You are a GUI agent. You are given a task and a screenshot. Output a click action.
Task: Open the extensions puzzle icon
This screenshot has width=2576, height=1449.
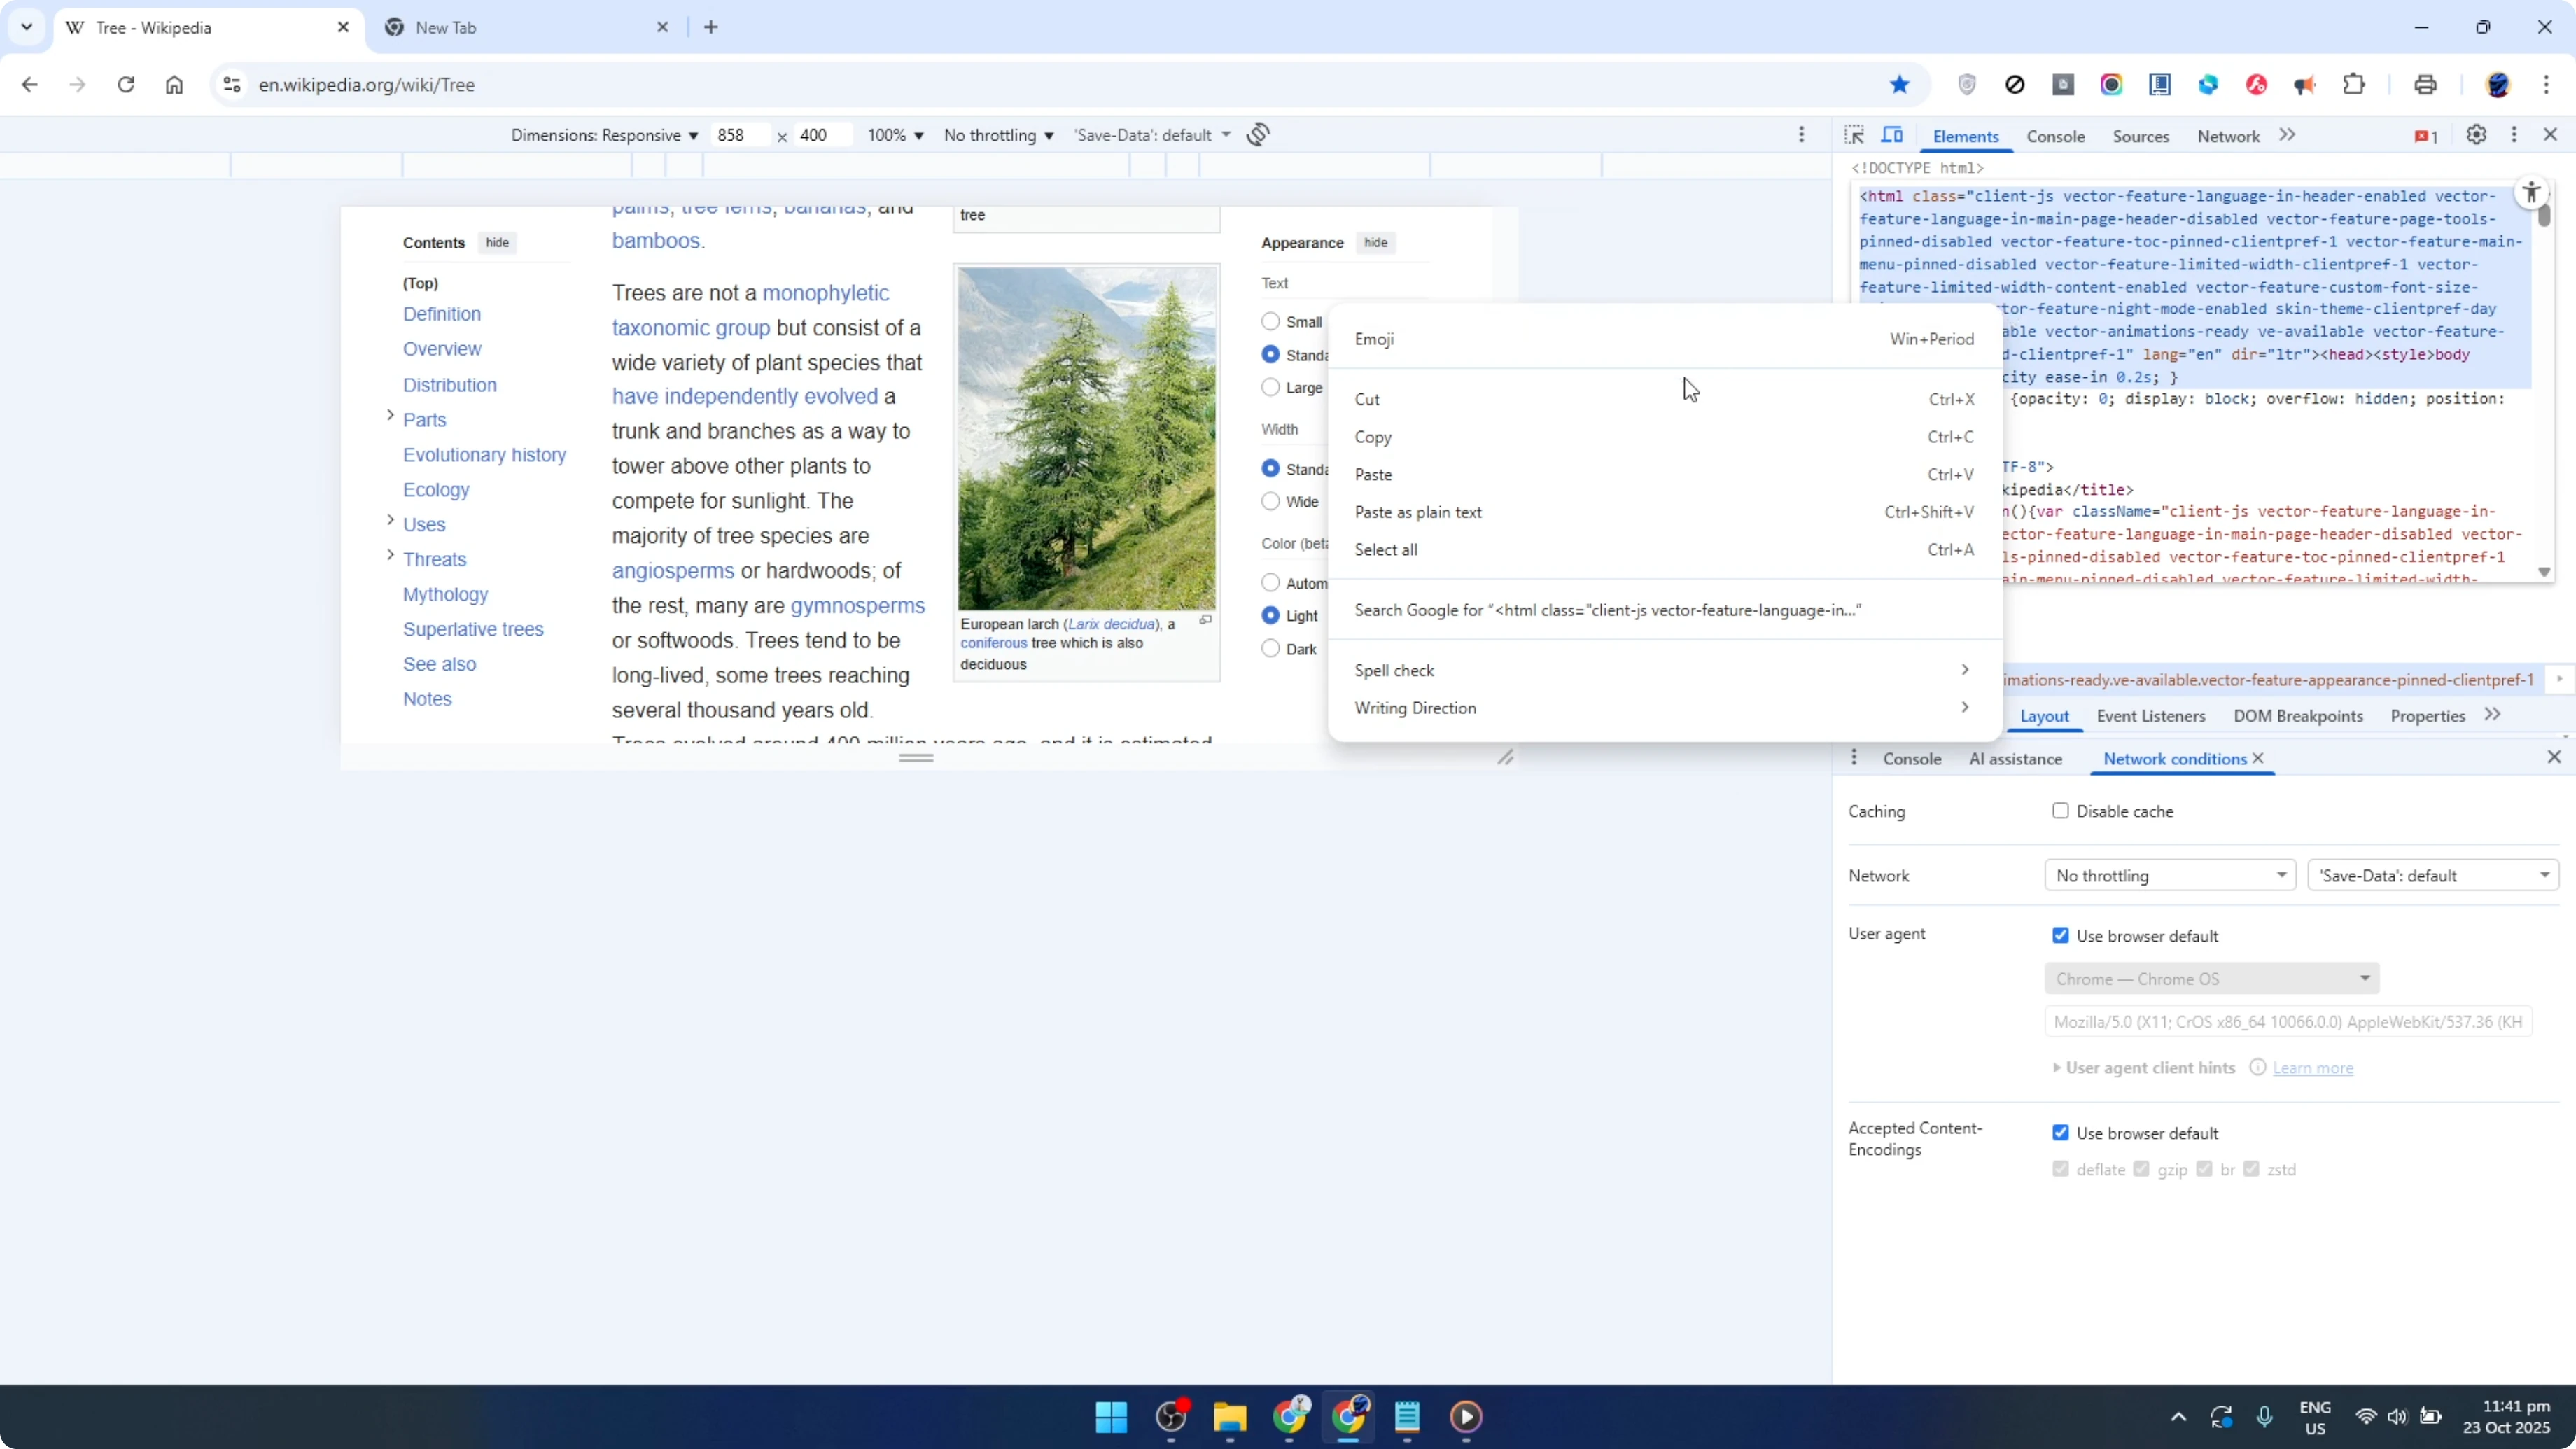2354,85
